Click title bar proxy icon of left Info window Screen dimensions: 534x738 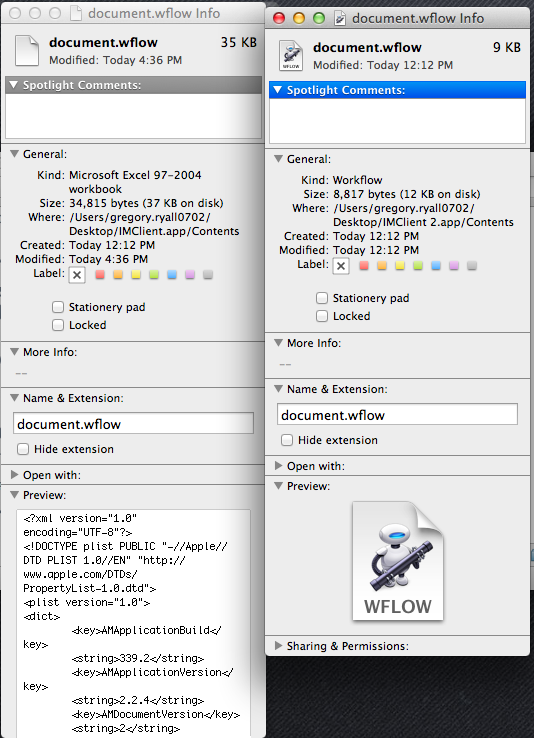coord(76,13)
